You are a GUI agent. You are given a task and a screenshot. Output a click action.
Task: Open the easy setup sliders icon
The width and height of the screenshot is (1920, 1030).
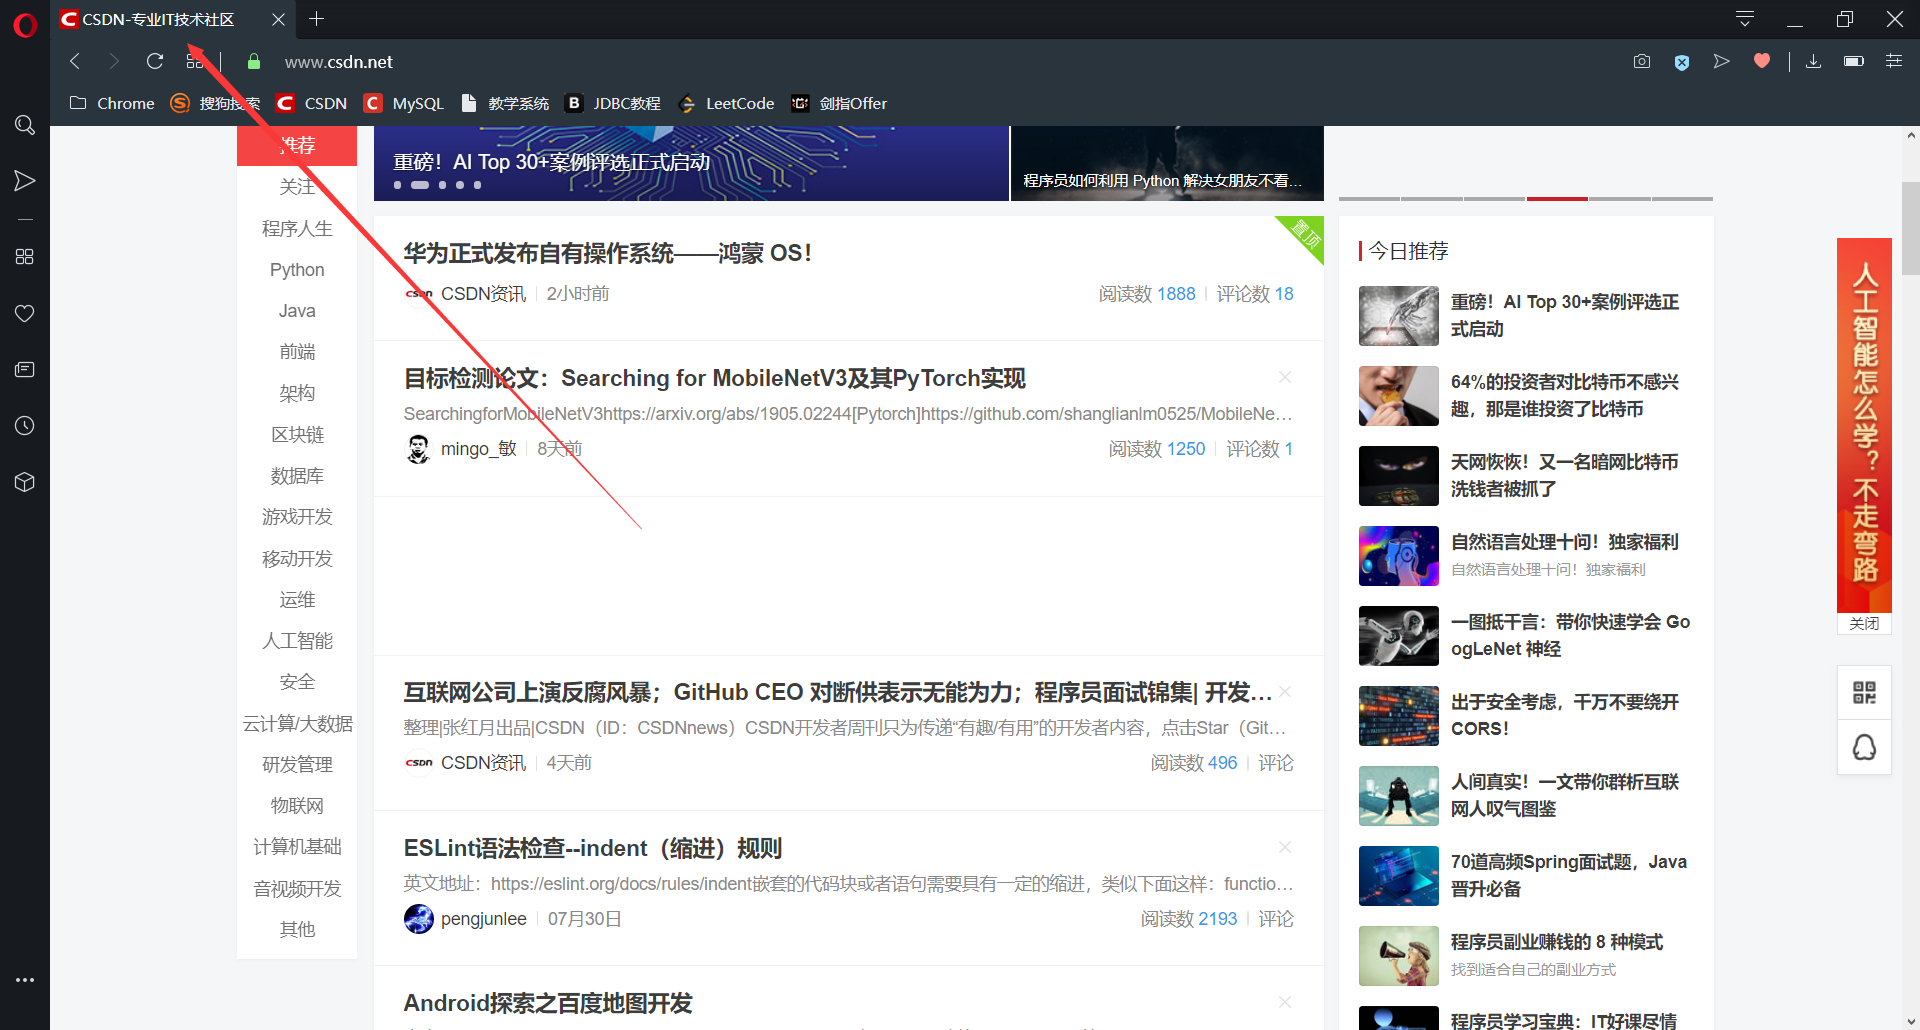1894,61
